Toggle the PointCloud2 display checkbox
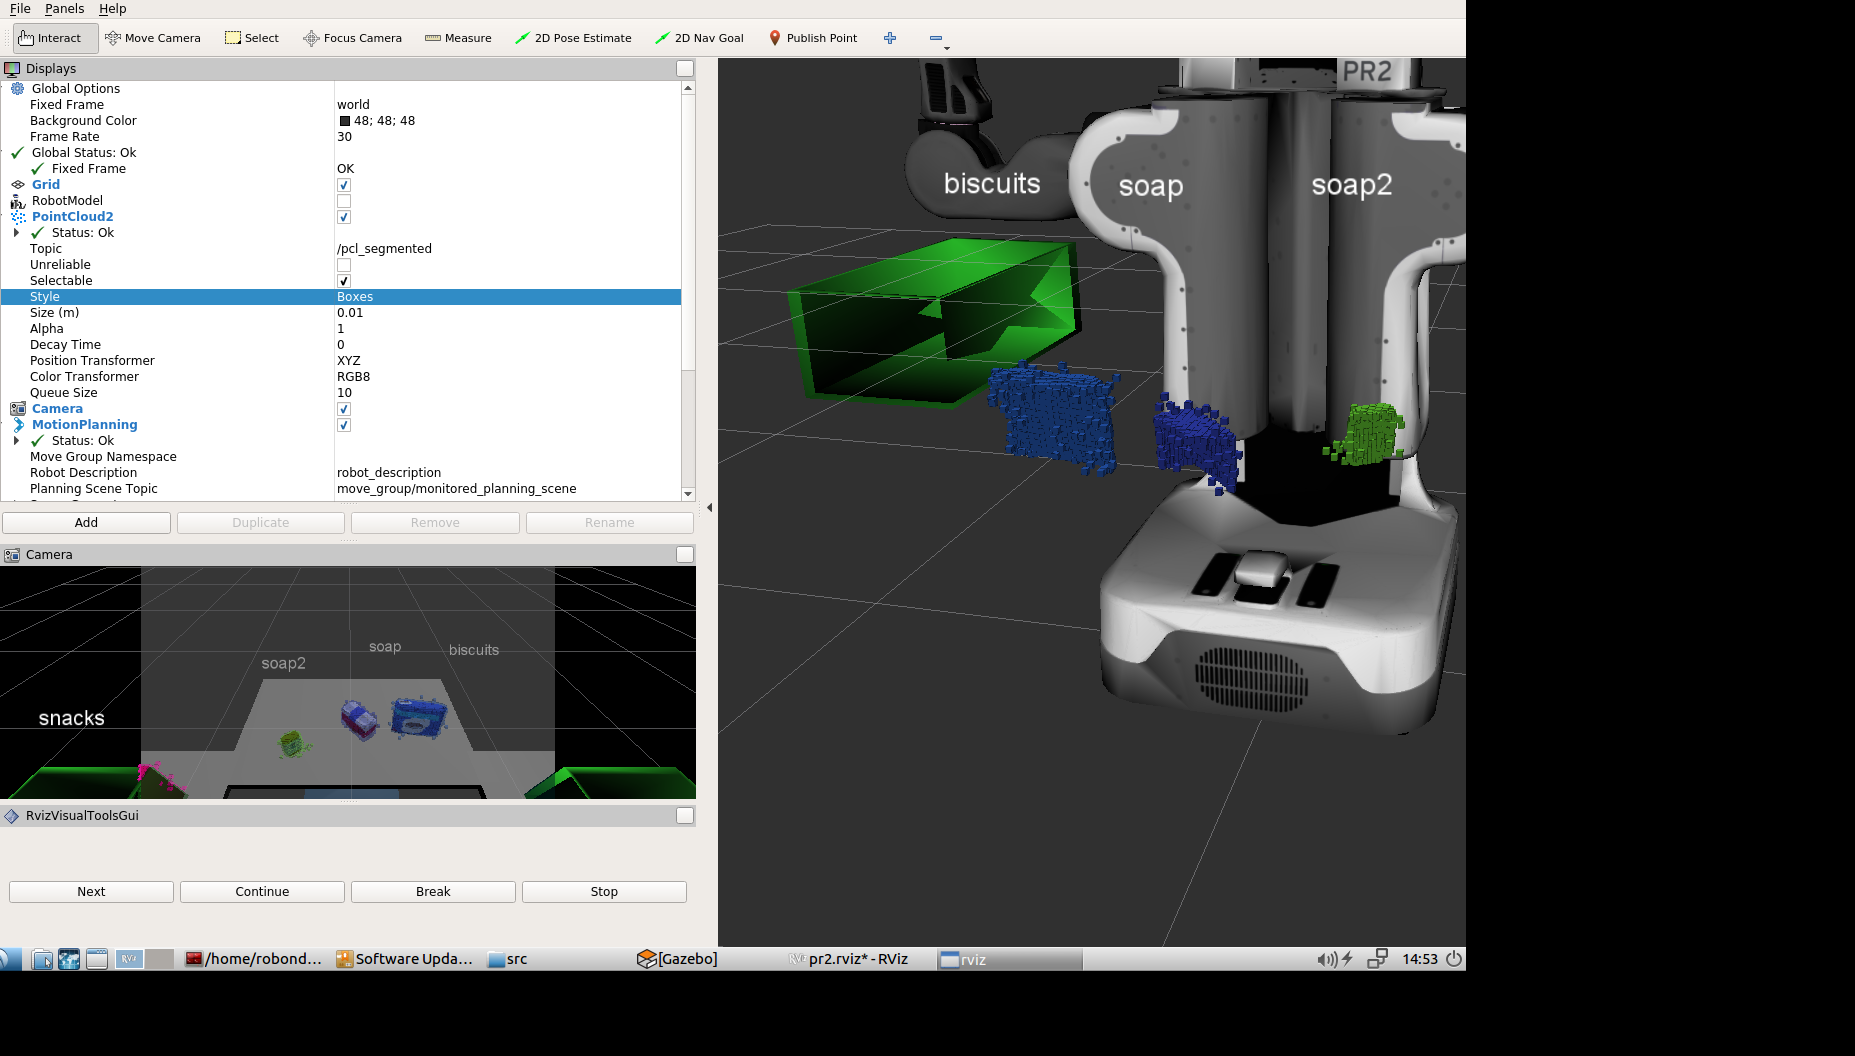 (x=344, y=217)
